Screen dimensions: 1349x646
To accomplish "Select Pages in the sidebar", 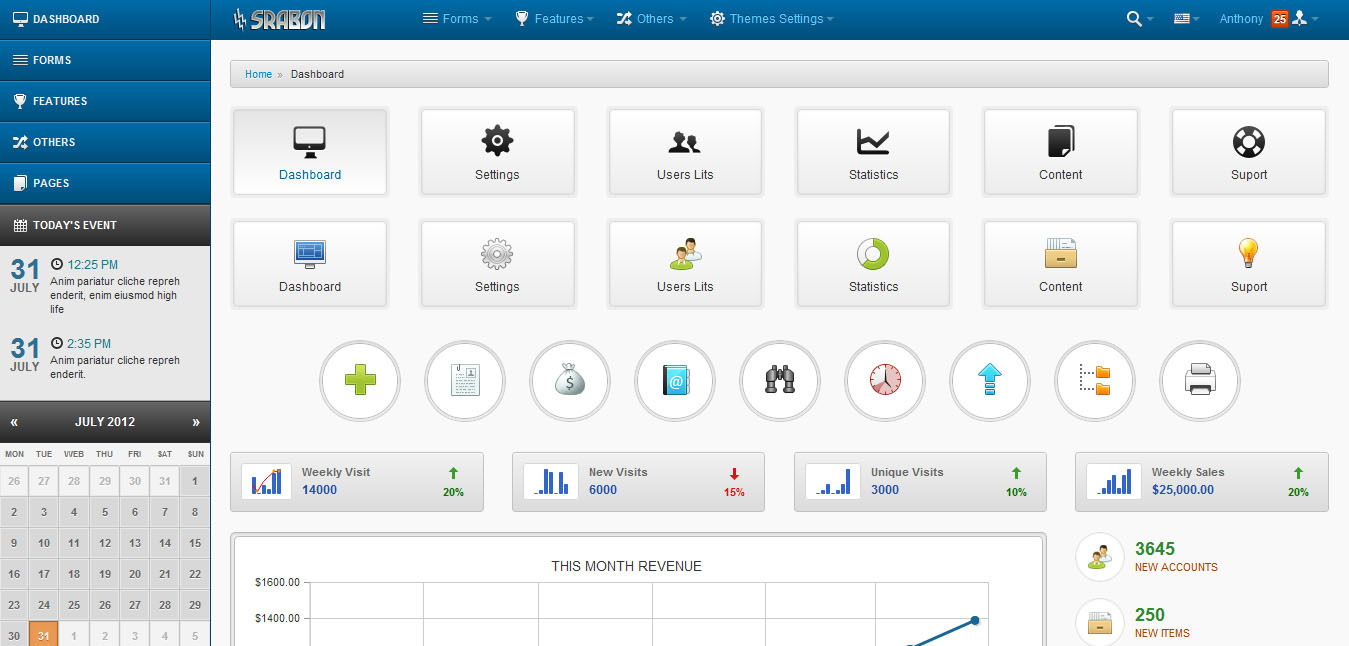I will (x=105, y=183).
